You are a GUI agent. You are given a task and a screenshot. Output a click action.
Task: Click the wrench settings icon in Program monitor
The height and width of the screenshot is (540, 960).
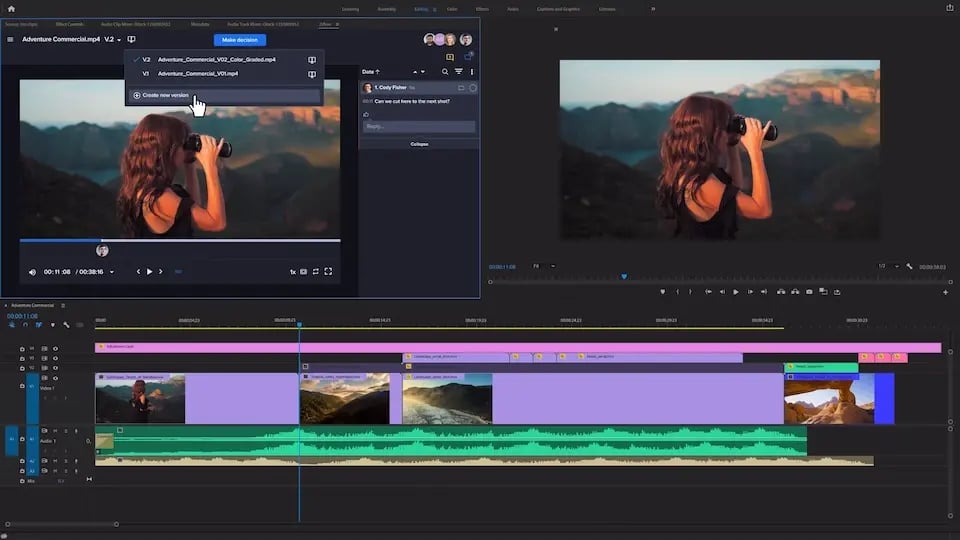[909, 267]
